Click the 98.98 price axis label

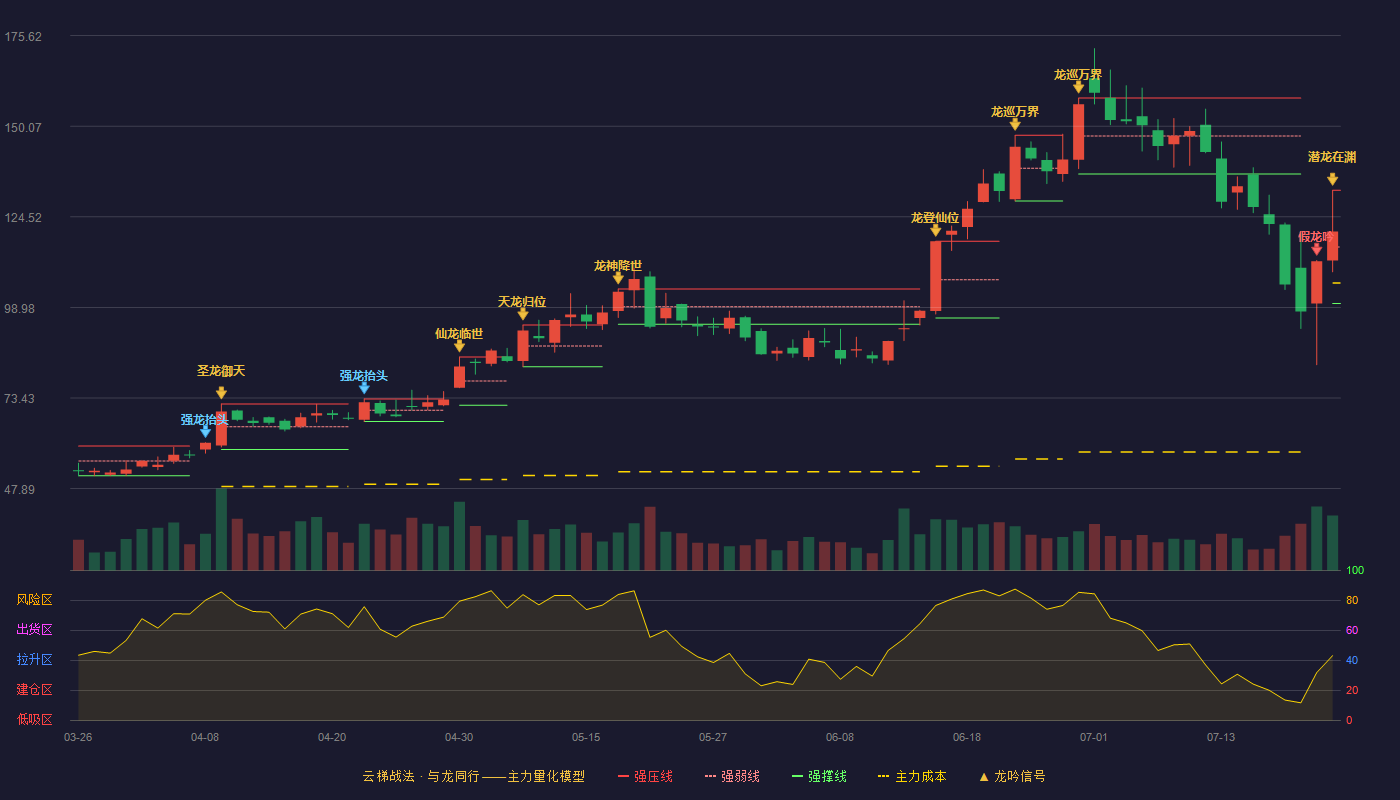point(20,309)
